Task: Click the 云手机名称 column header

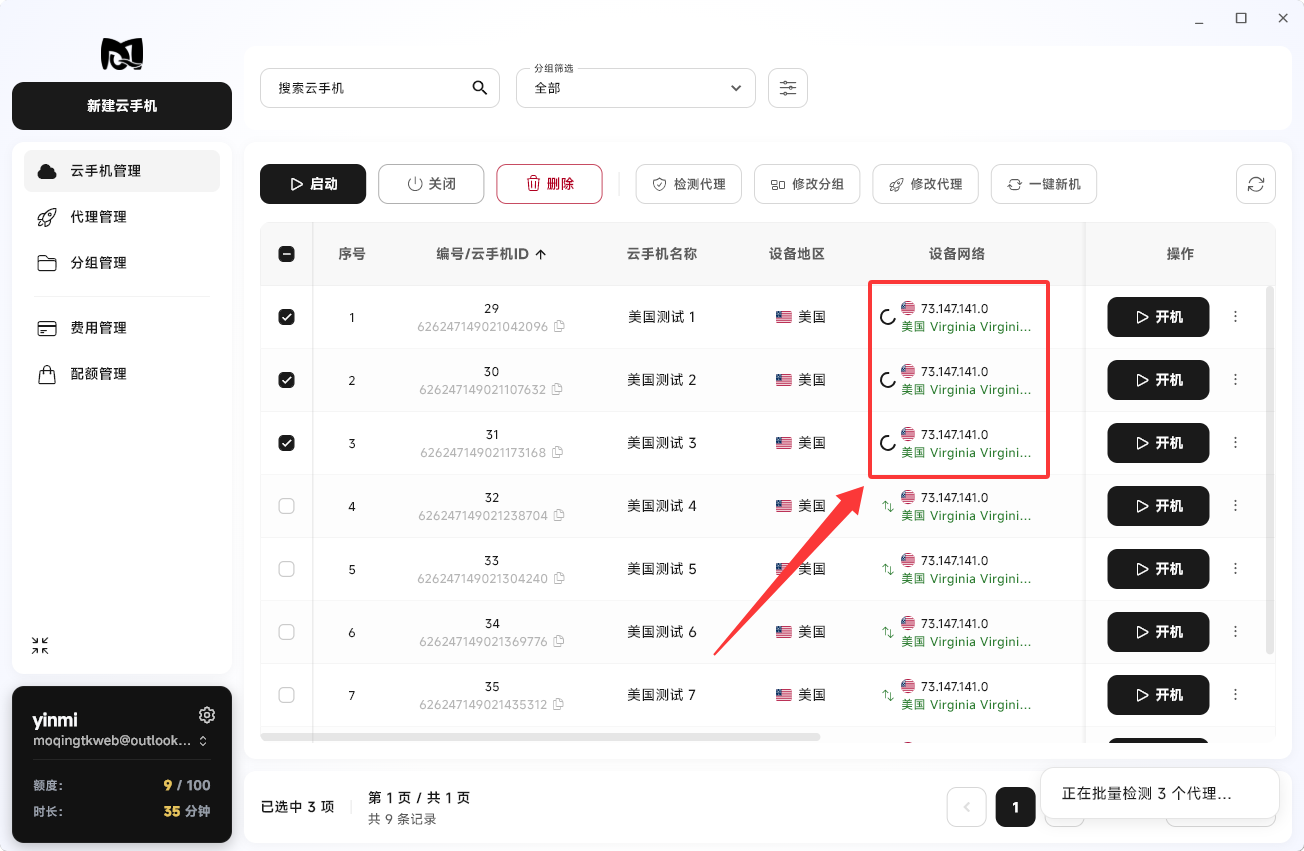Action: (x=662, y=254)
